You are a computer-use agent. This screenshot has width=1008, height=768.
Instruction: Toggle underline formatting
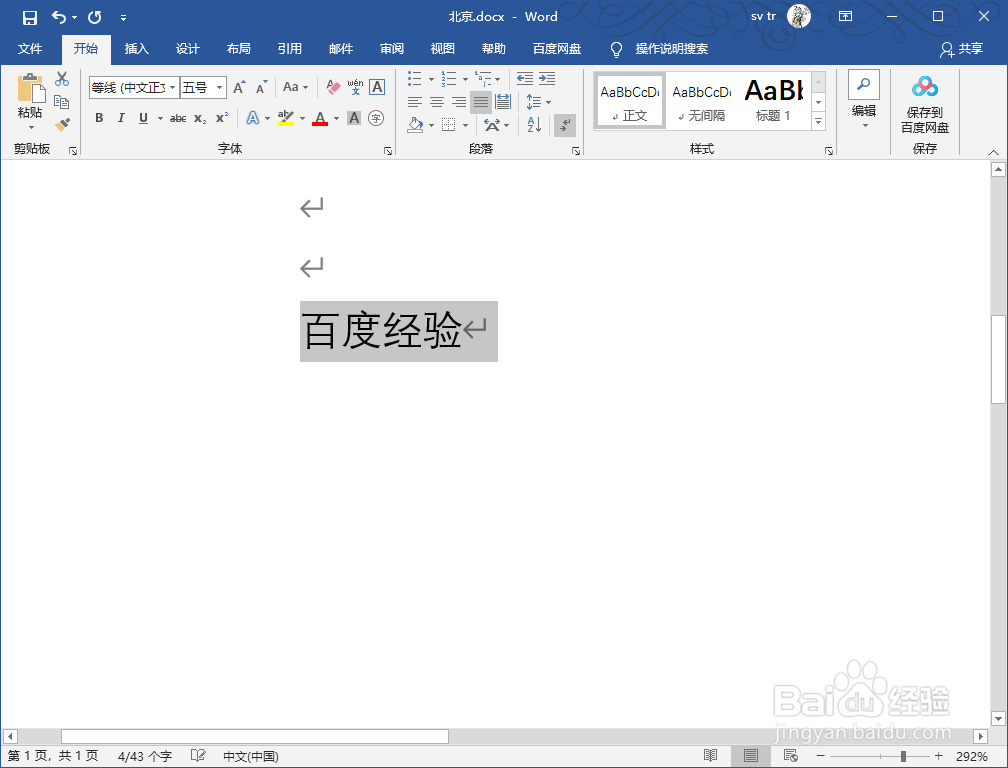pyautogui.click(x=143, y=118)
